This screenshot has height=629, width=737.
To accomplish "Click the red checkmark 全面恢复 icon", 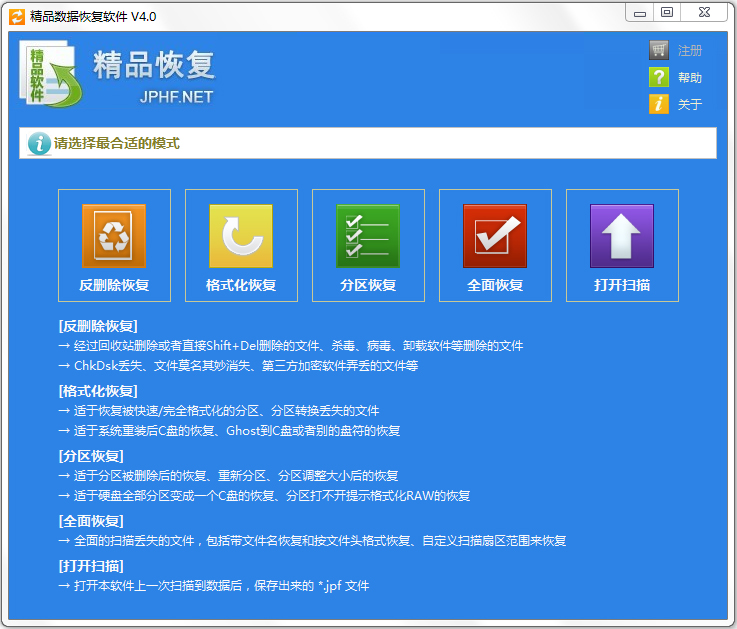I will coord(495,236).
